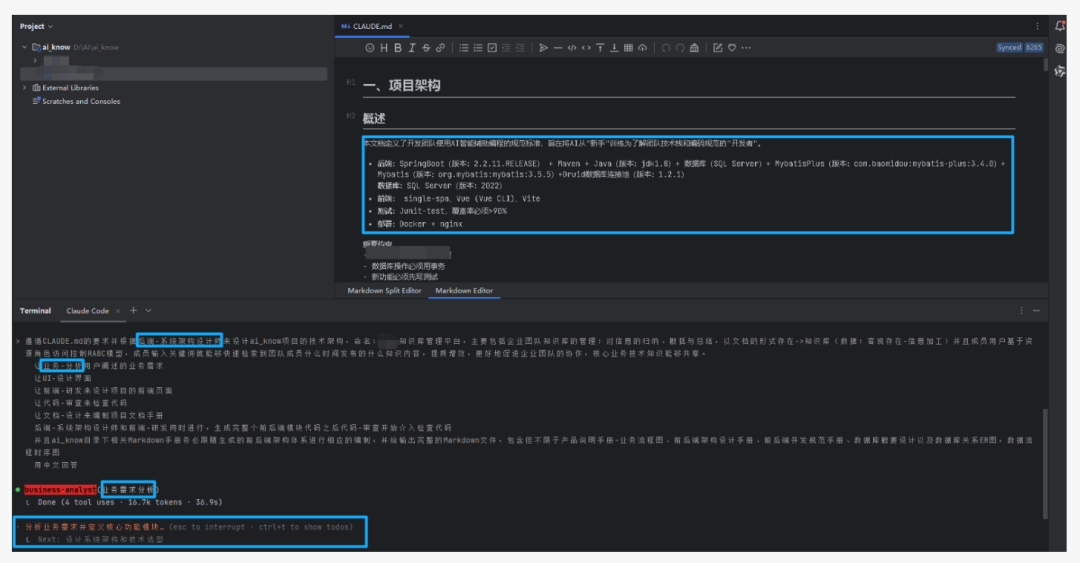Click the 6265 word count badge
This screenshot has height=563, width=1080.
1034,48
